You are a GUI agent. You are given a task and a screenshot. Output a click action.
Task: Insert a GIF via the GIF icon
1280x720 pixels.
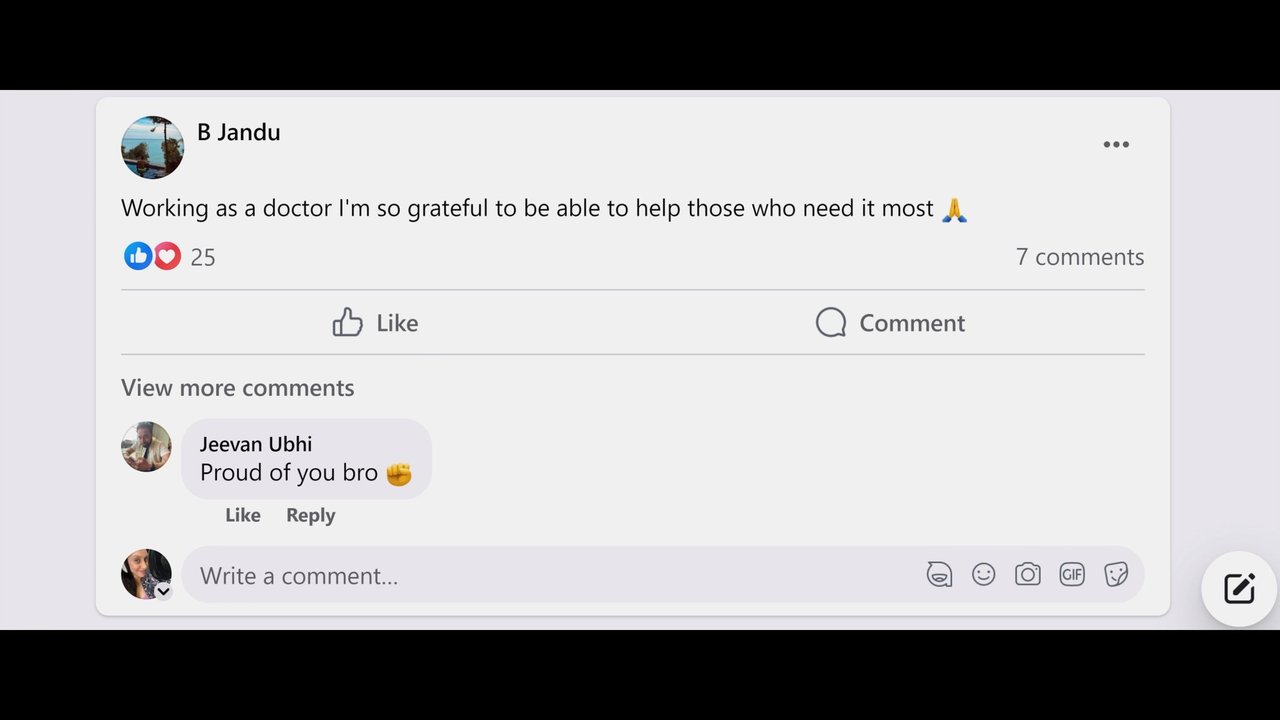[1072, 574]
